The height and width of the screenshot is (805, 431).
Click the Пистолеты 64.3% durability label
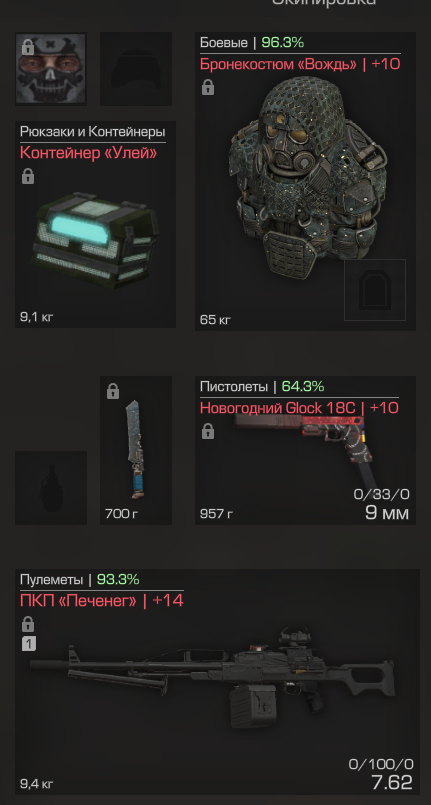pos(262,386)
